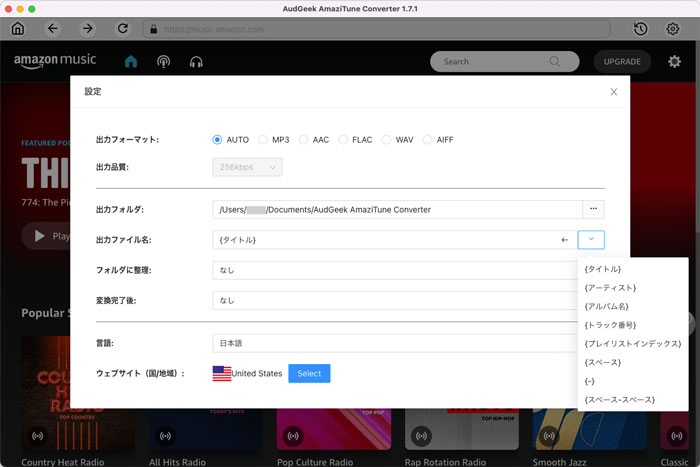Screen dimensions: 700x467
Task: Play Pop Culture Radio station icon
Action: click(x=293, y=436)
